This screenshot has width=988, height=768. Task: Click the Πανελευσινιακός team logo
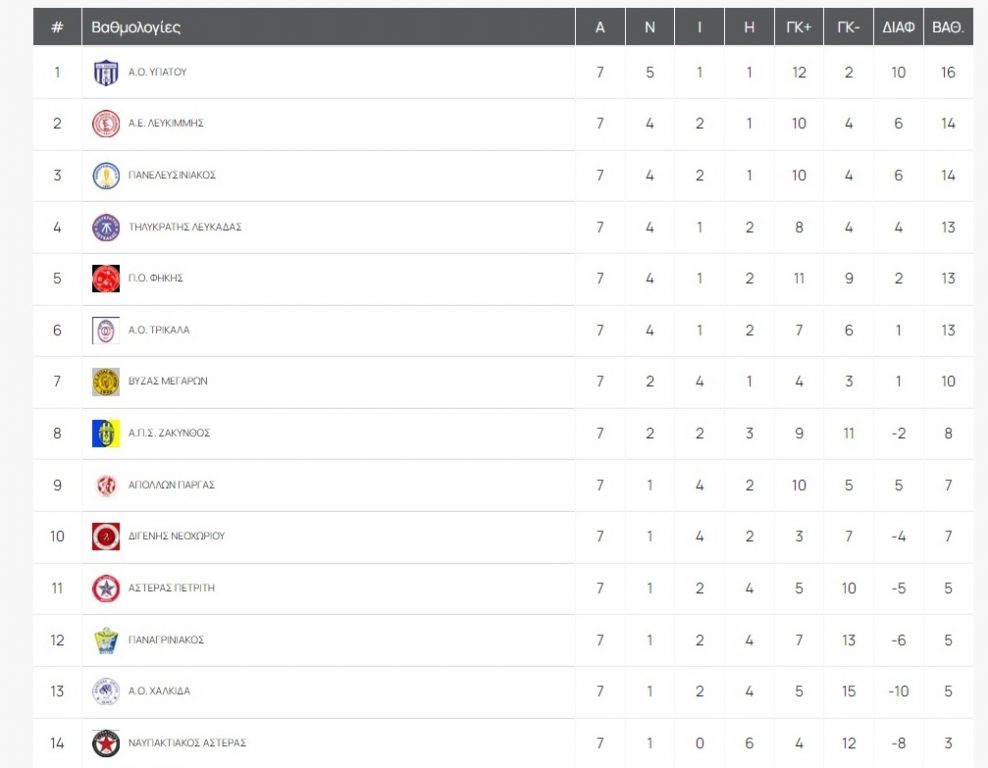click(x=106, y=176)
